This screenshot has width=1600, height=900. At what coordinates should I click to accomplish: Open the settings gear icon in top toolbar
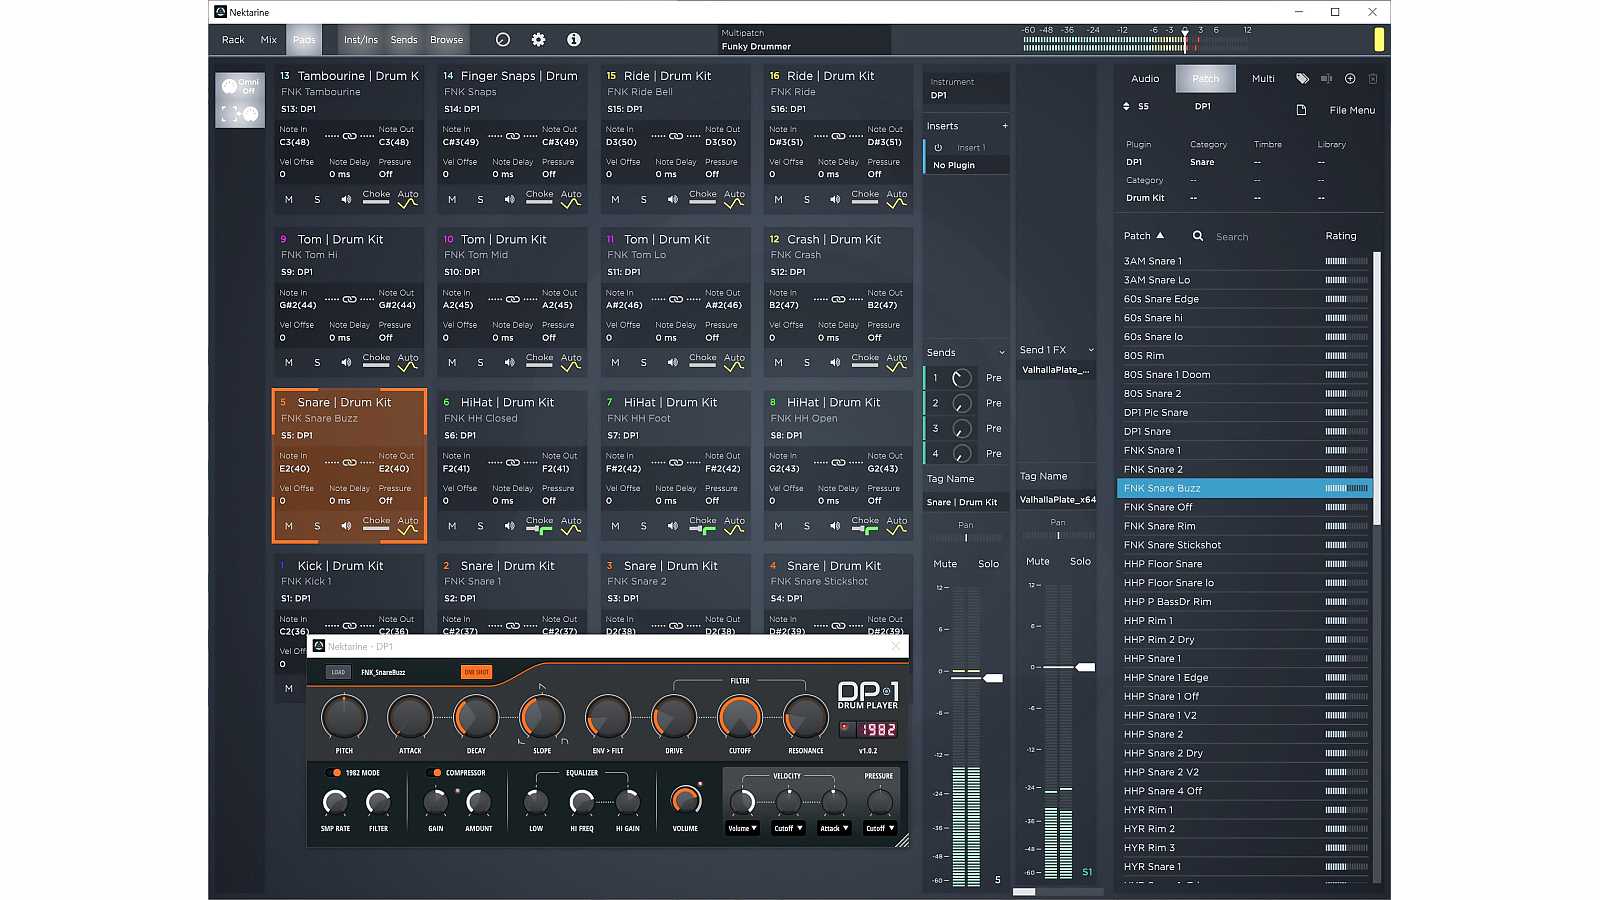pos(538,40)
